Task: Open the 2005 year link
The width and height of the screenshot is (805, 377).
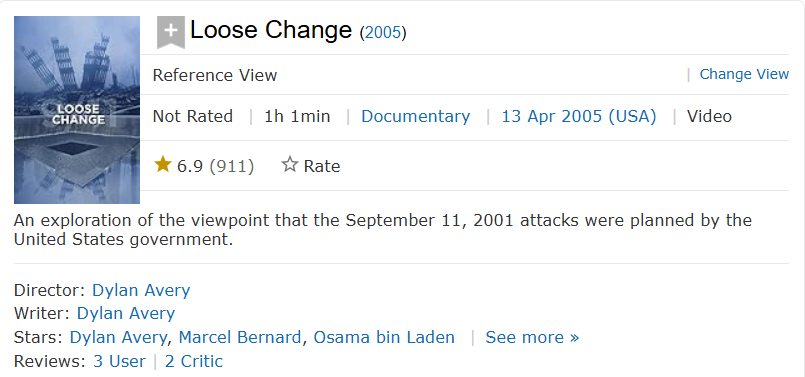Action: [382, 33]
